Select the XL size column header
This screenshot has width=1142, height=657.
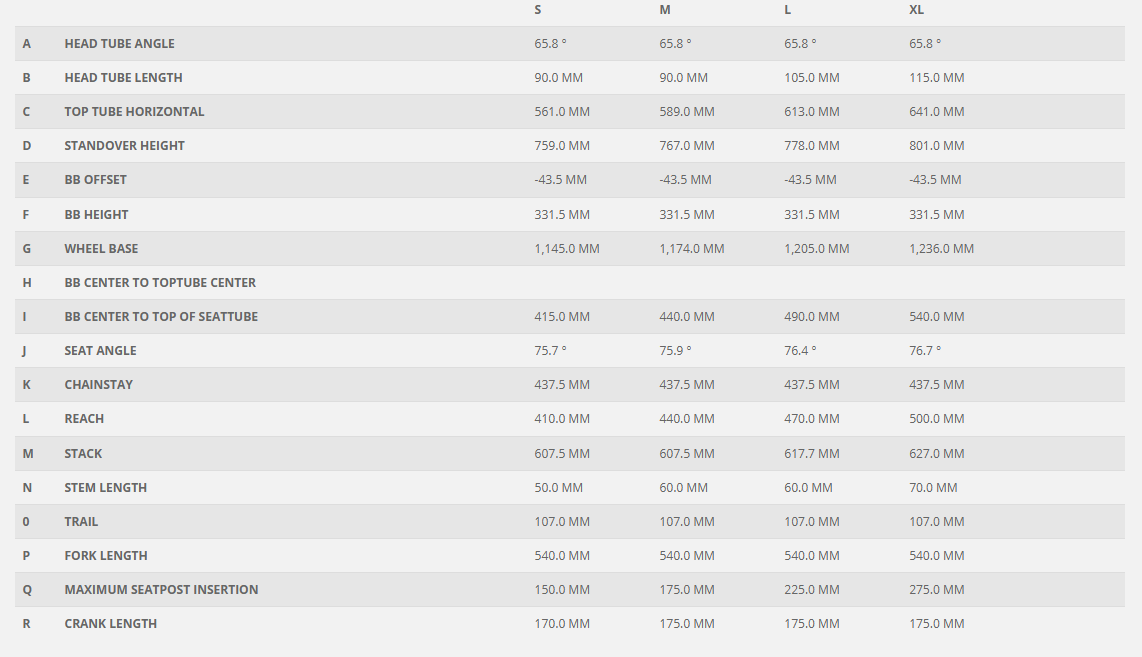click(x=916, y=10)
